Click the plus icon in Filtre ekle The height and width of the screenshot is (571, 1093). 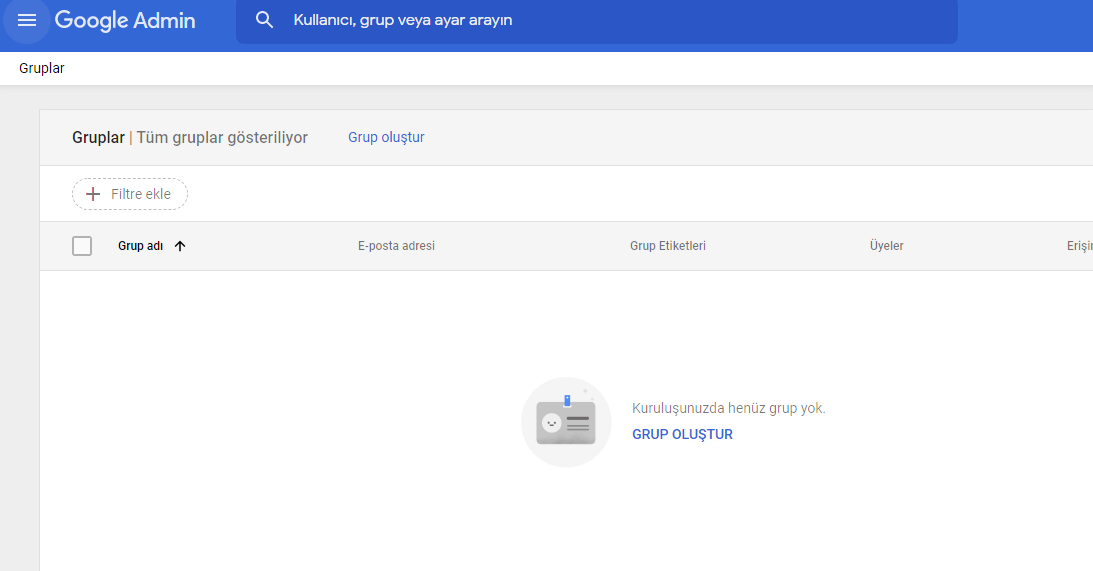pos(93,194)
